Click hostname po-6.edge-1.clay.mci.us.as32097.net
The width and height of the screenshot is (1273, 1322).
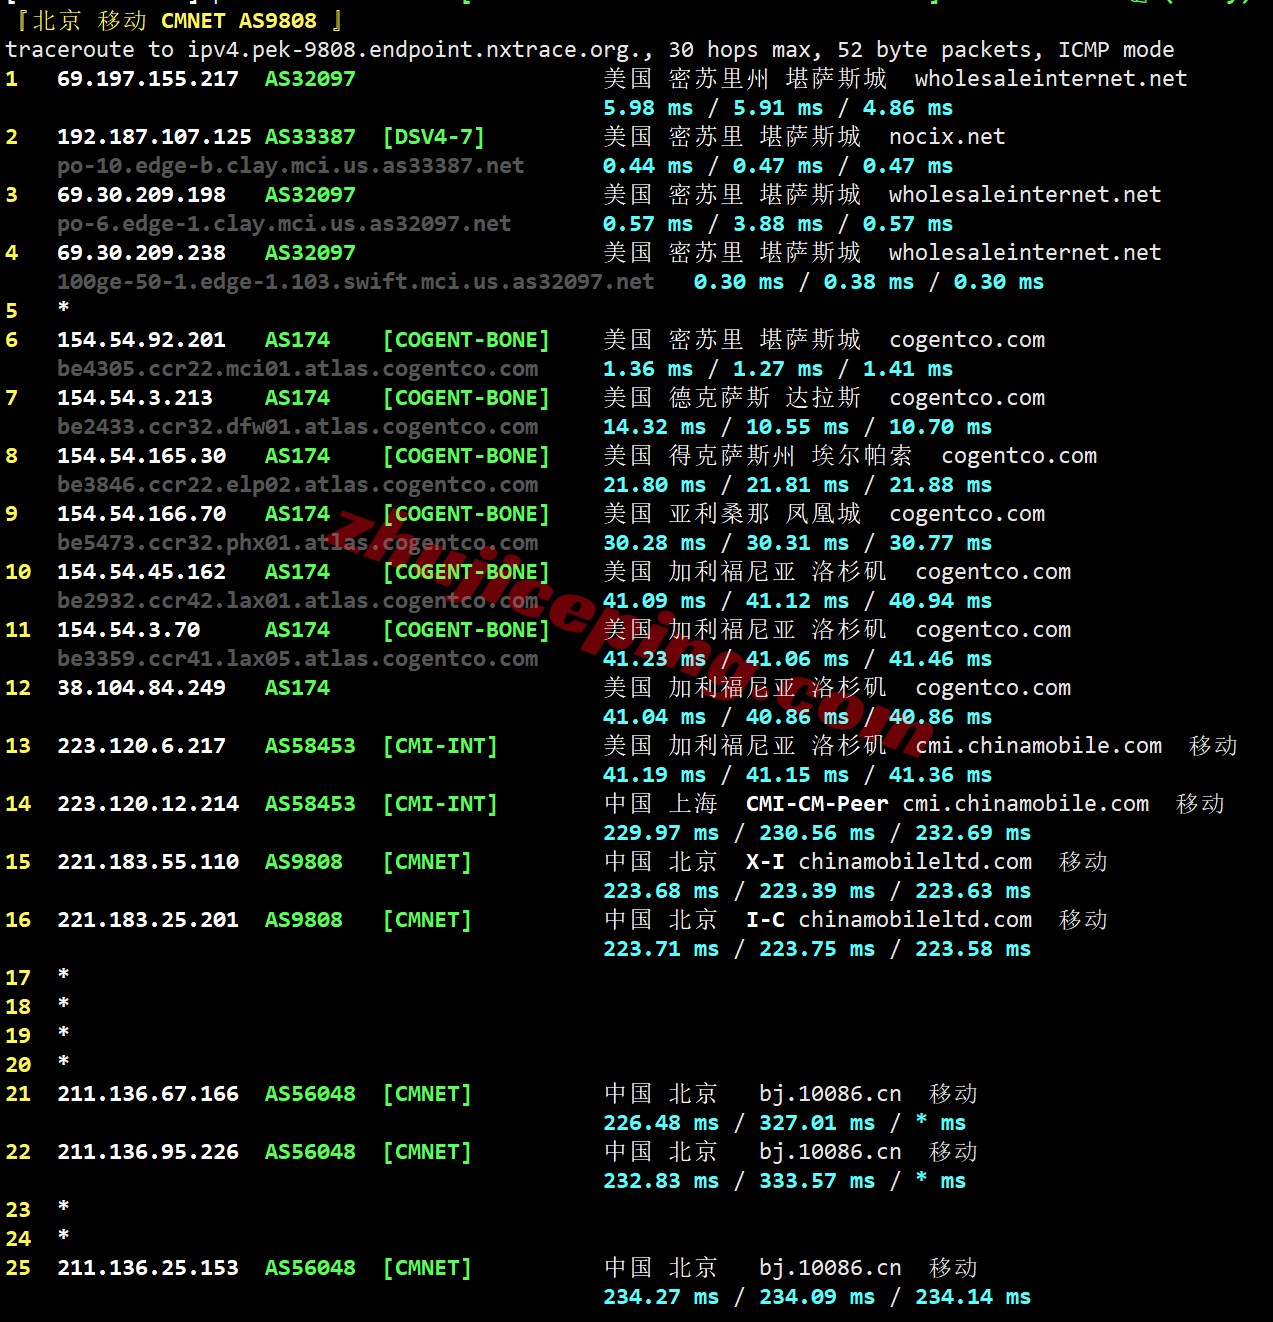284,224
